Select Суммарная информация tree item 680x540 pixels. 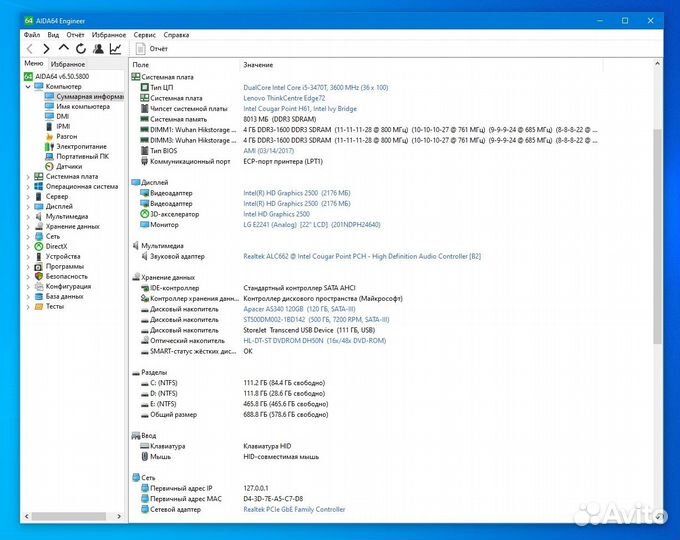tap(84, 96)
